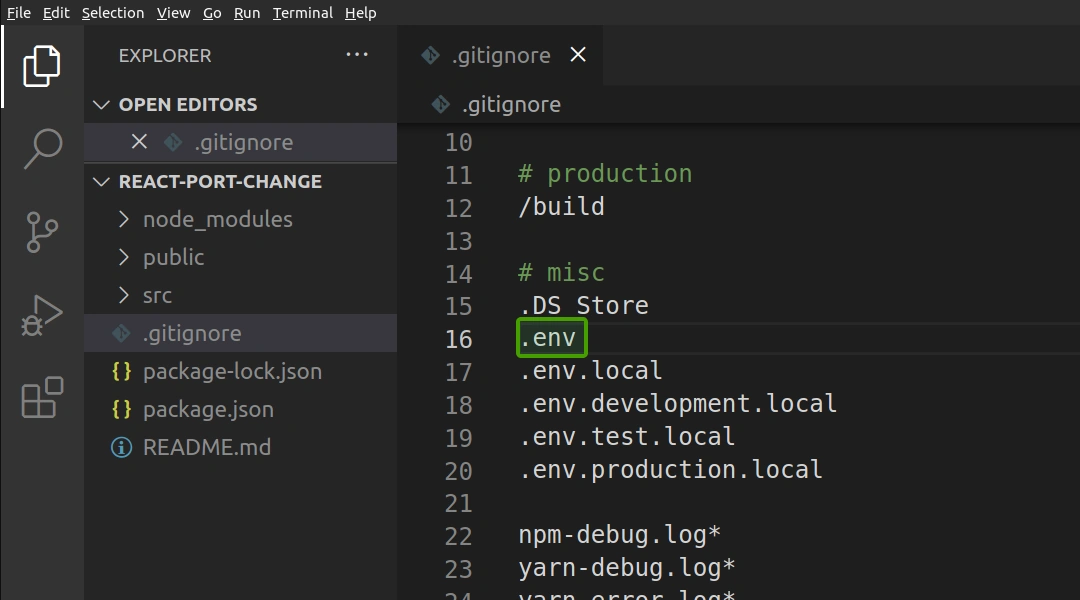Open the View menu
Image resolution: width=1080 pixels, height=600 pixels.
click(x=174, y=12)
